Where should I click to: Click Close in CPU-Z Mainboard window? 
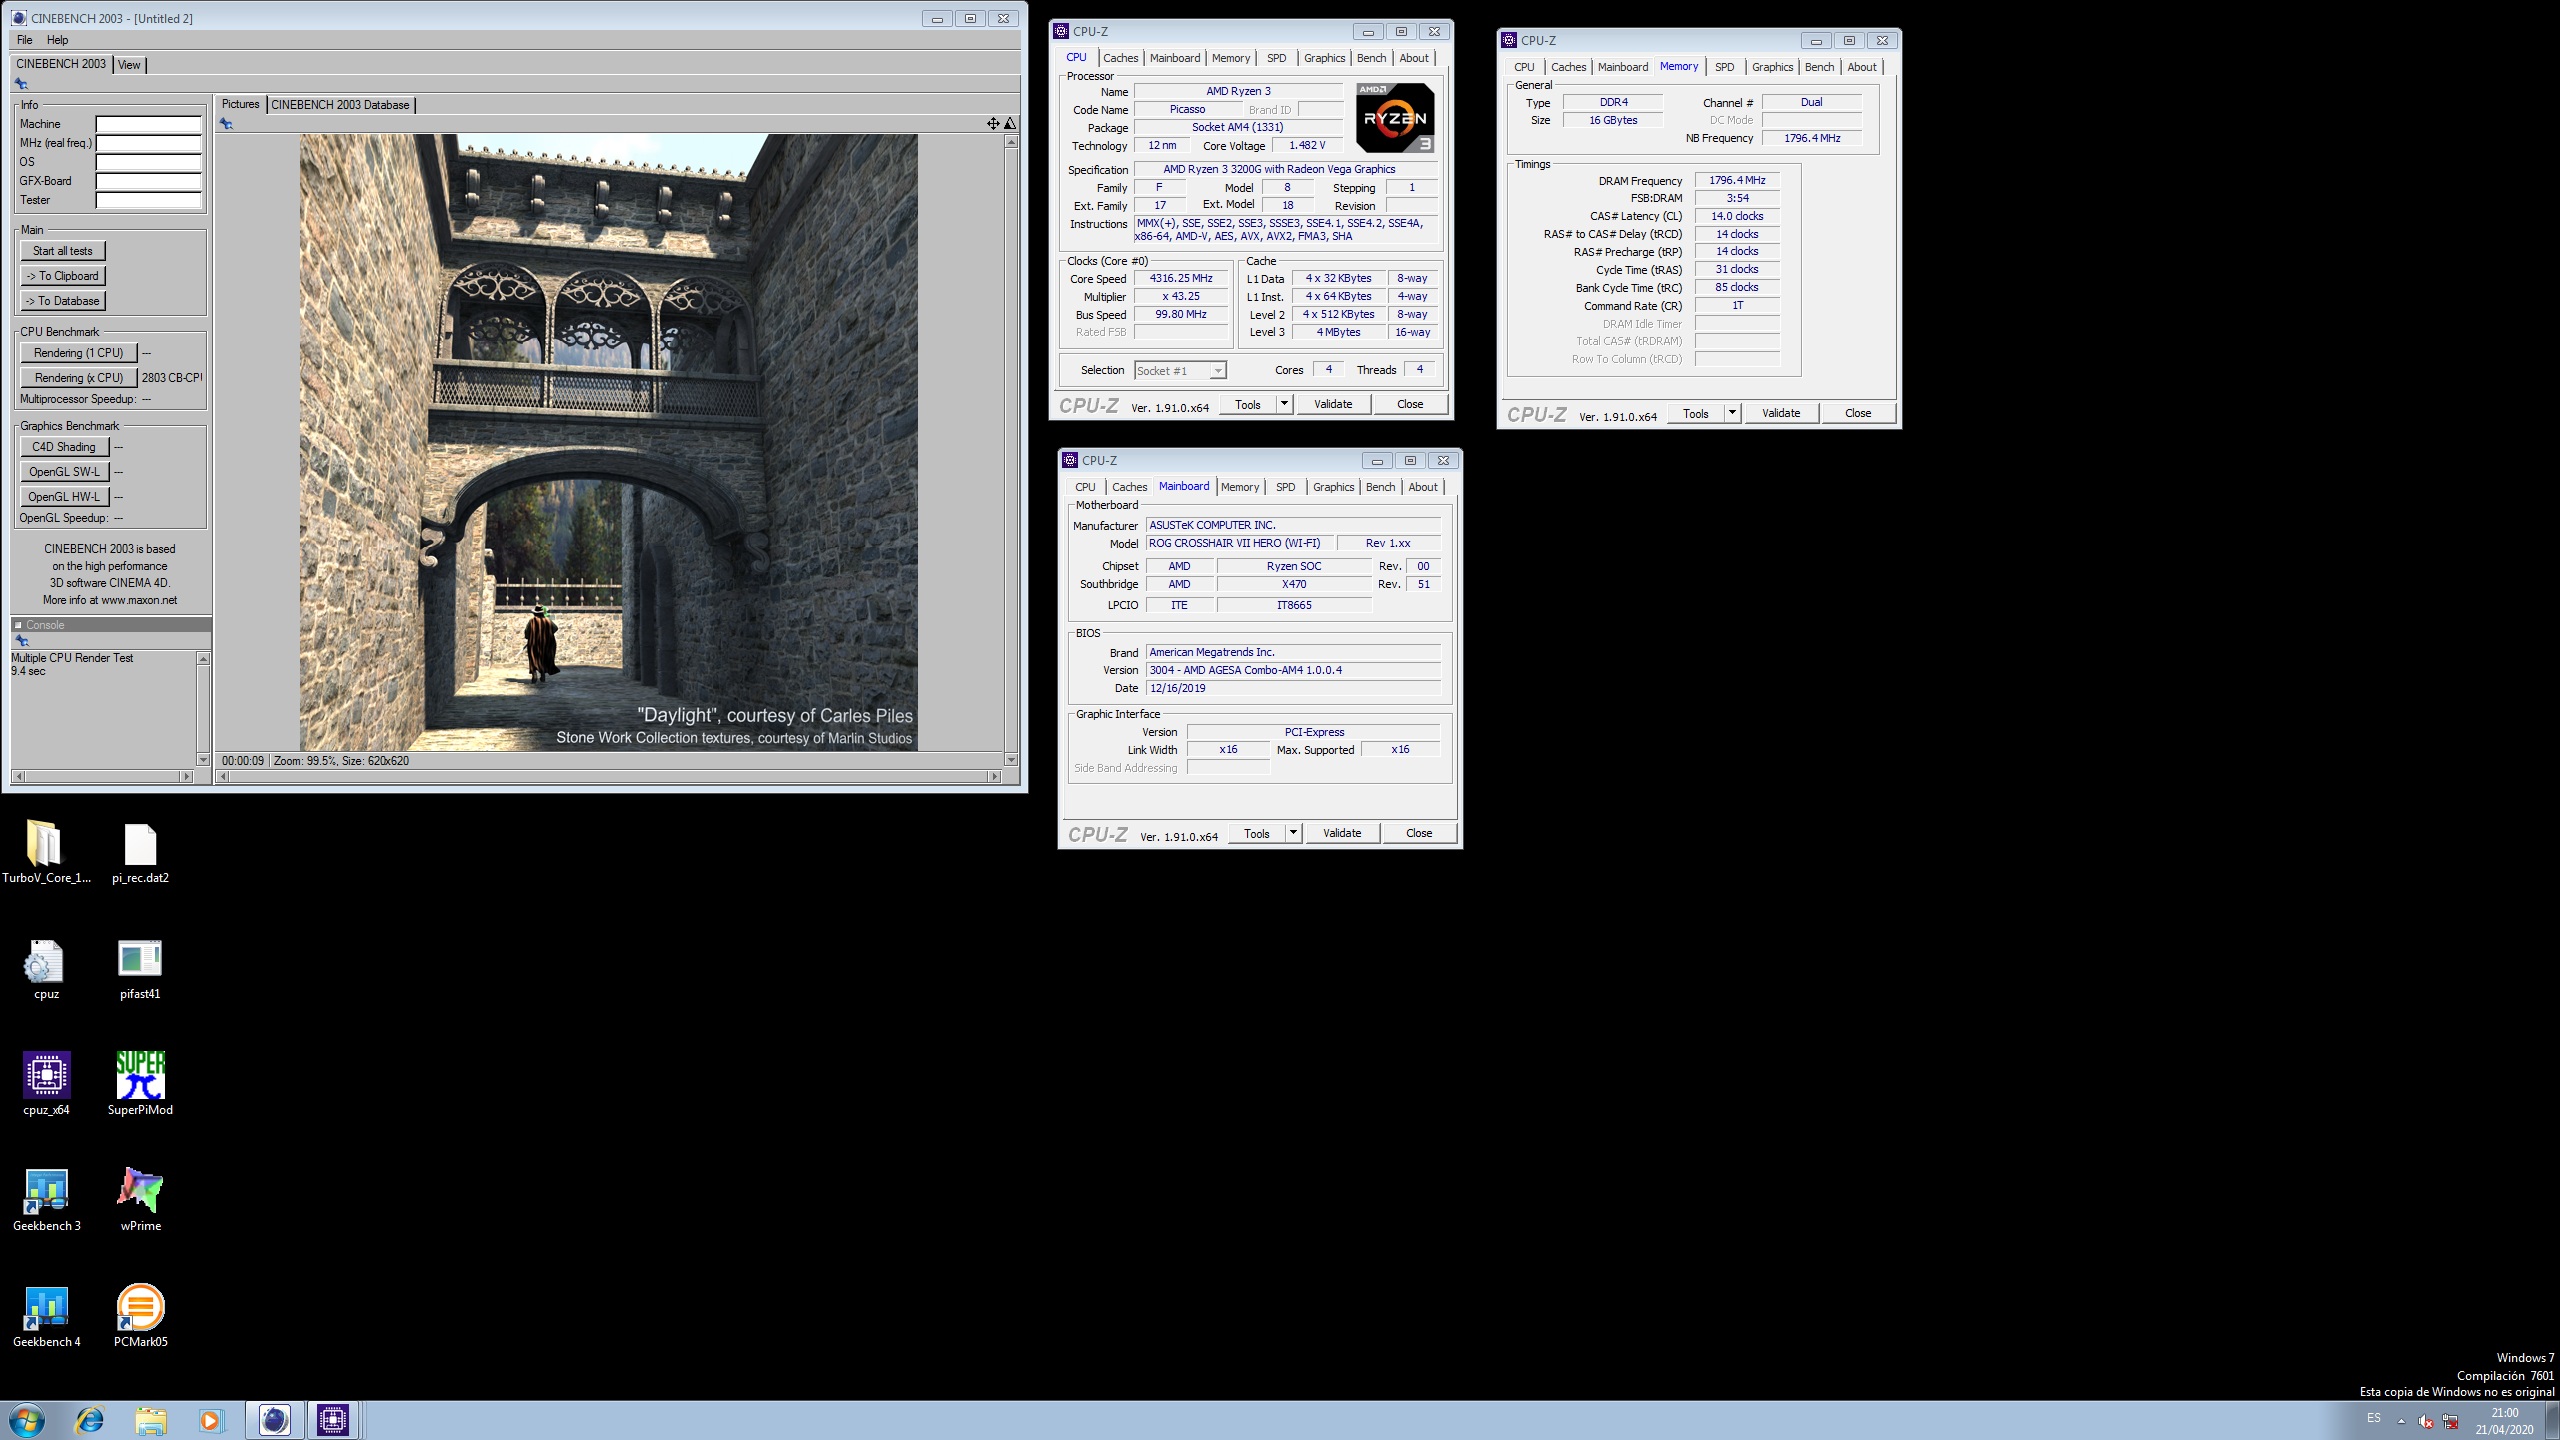(1419, 833)
